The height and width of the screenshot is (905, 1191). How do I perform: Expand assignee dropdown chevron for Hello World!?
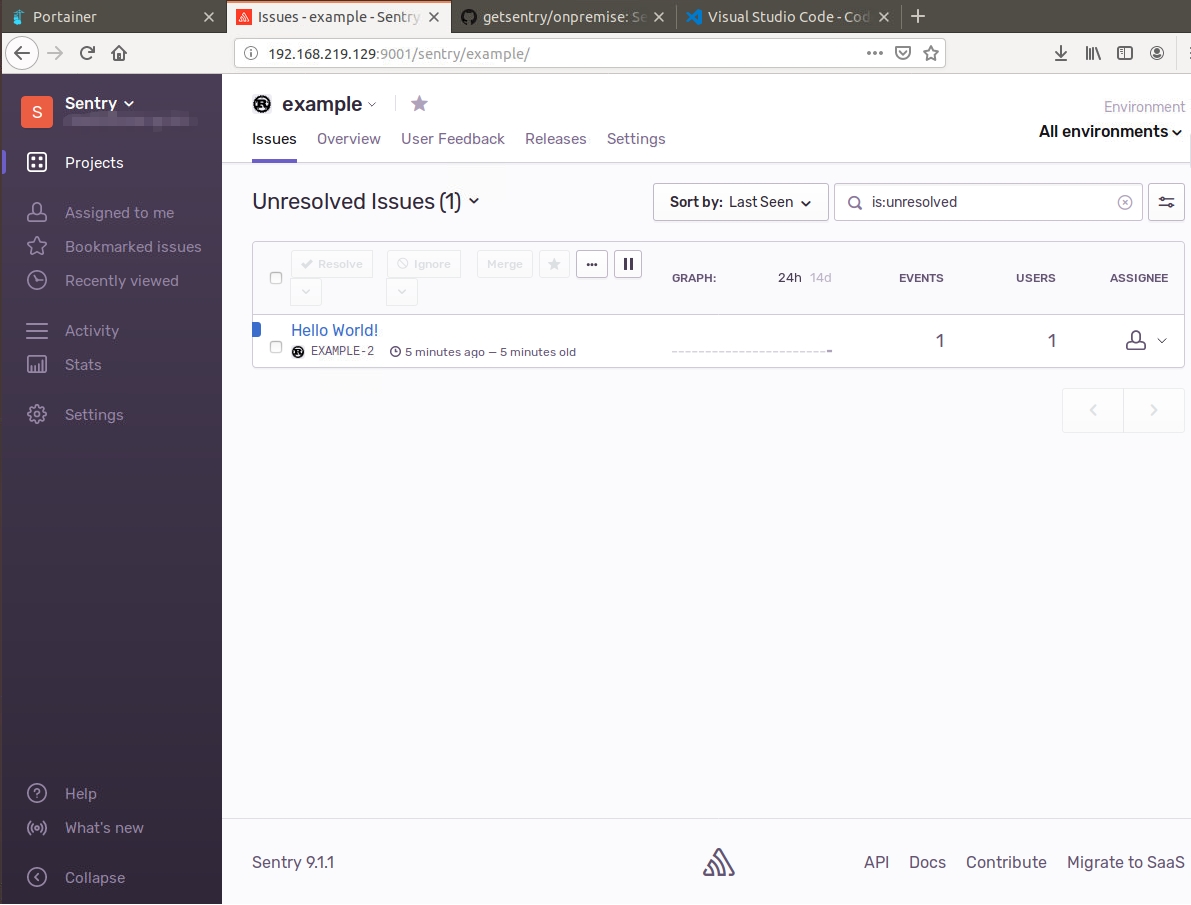[1162, 340]
